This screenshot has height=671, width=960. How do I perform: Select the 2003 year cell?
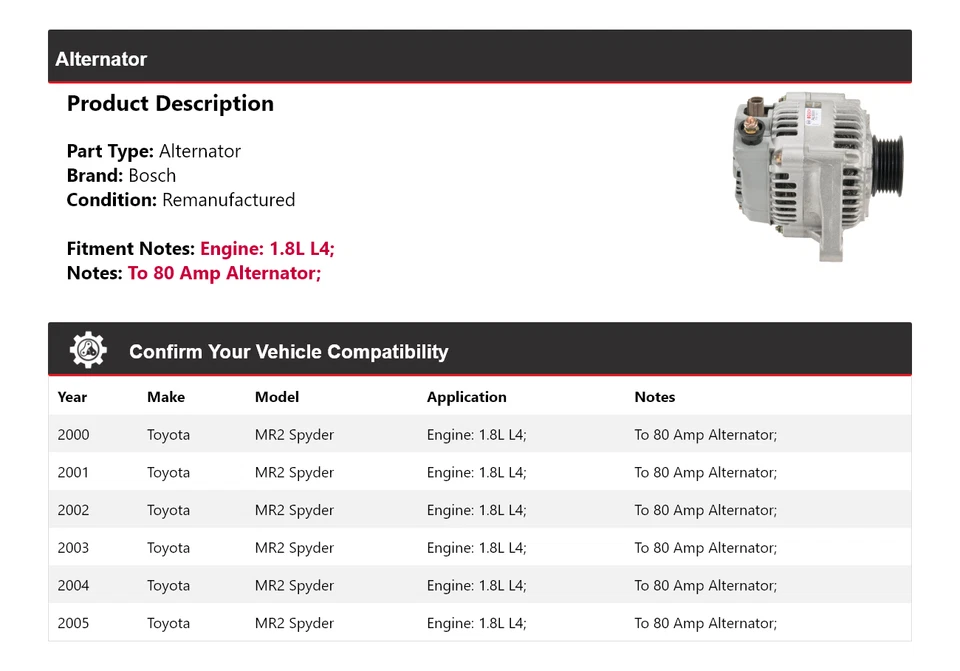73,548
